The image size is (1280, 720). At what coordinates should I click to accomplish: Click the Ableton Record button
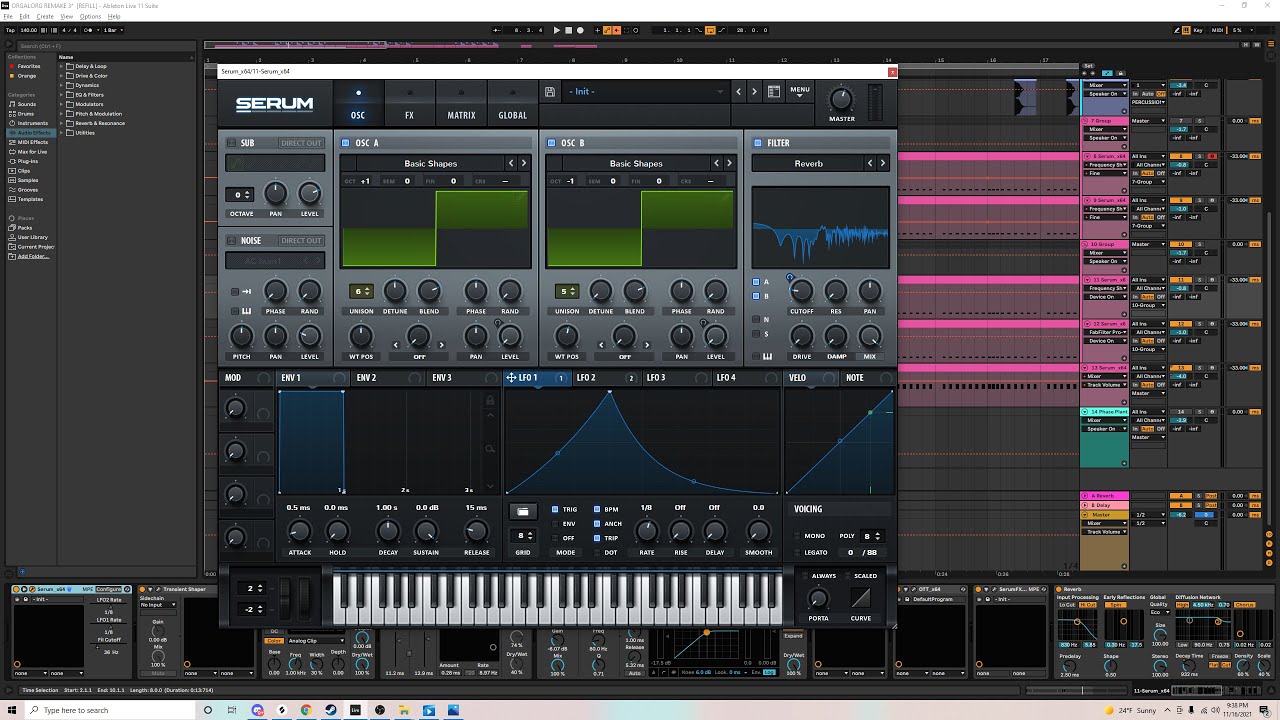pyautogui.click(x=580, y=30)
